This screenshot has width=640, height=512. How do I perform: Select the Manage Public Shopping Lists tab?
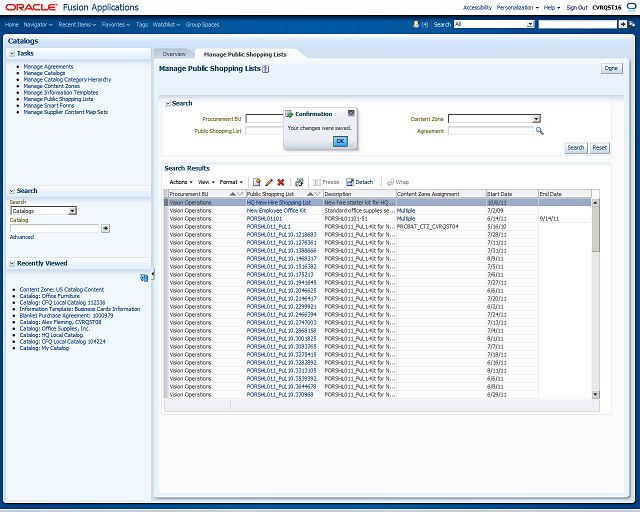[x=245, y=54]
